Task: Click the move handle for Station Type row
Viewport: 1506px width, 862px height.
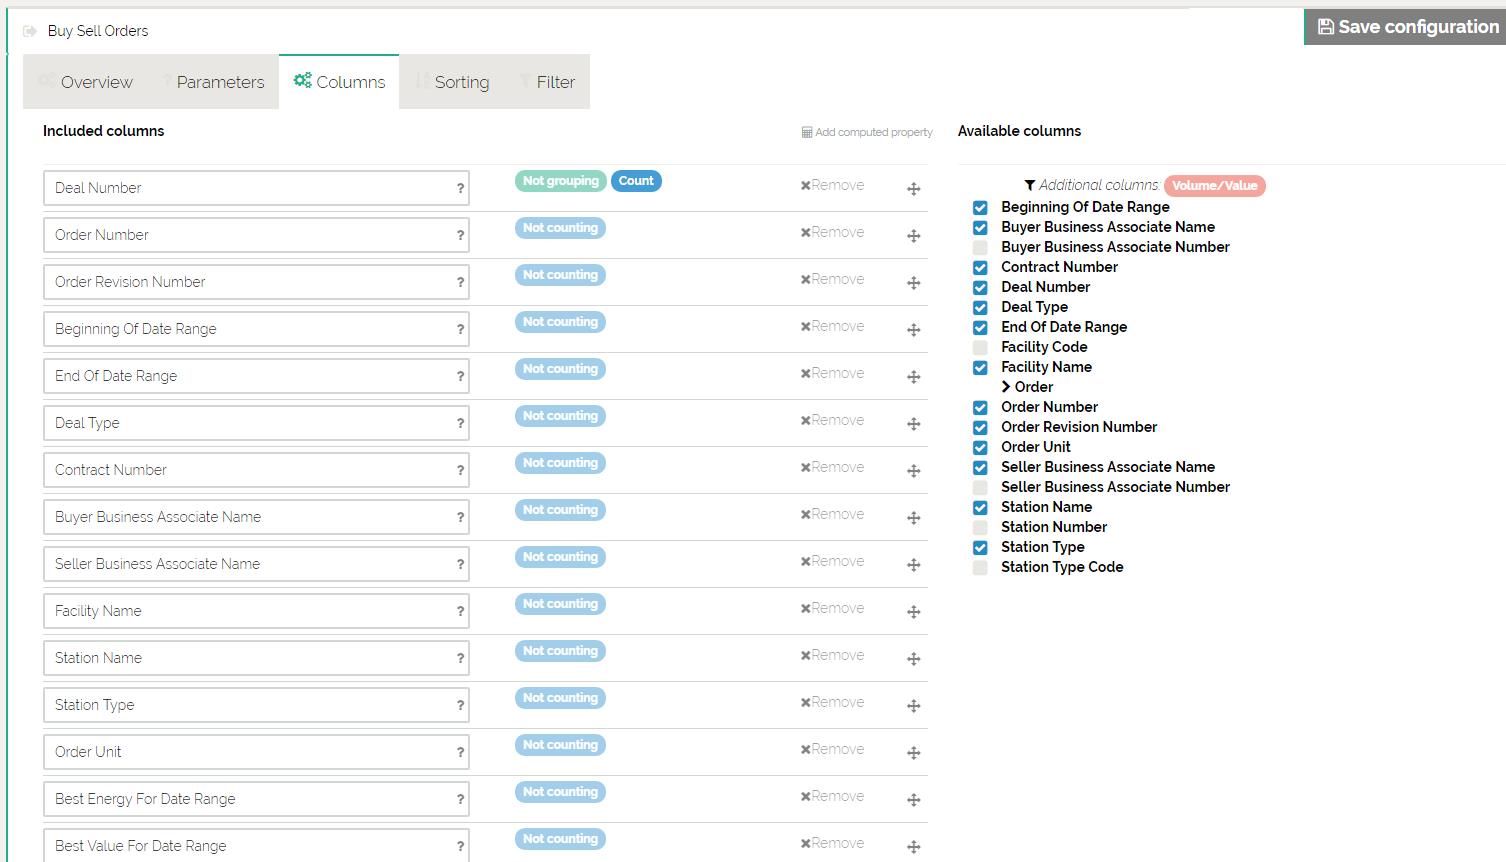Action: (x=913, y=706)
